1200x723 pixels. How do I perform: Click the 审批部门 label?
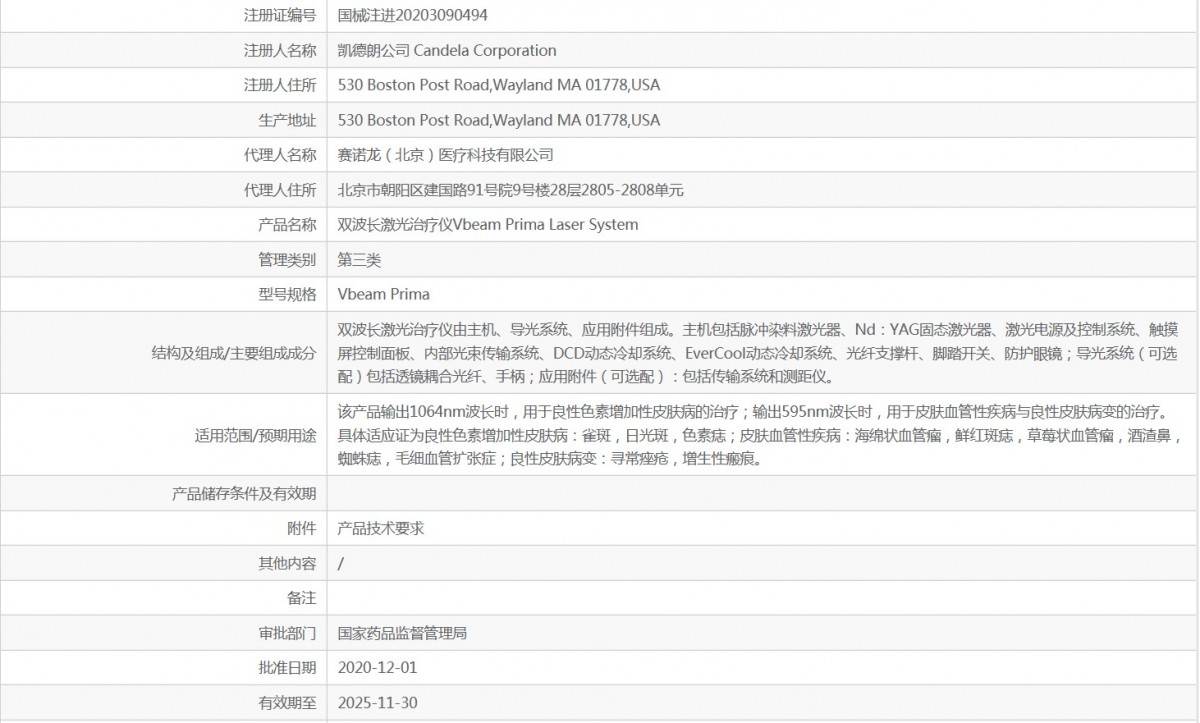coord(287,633)
